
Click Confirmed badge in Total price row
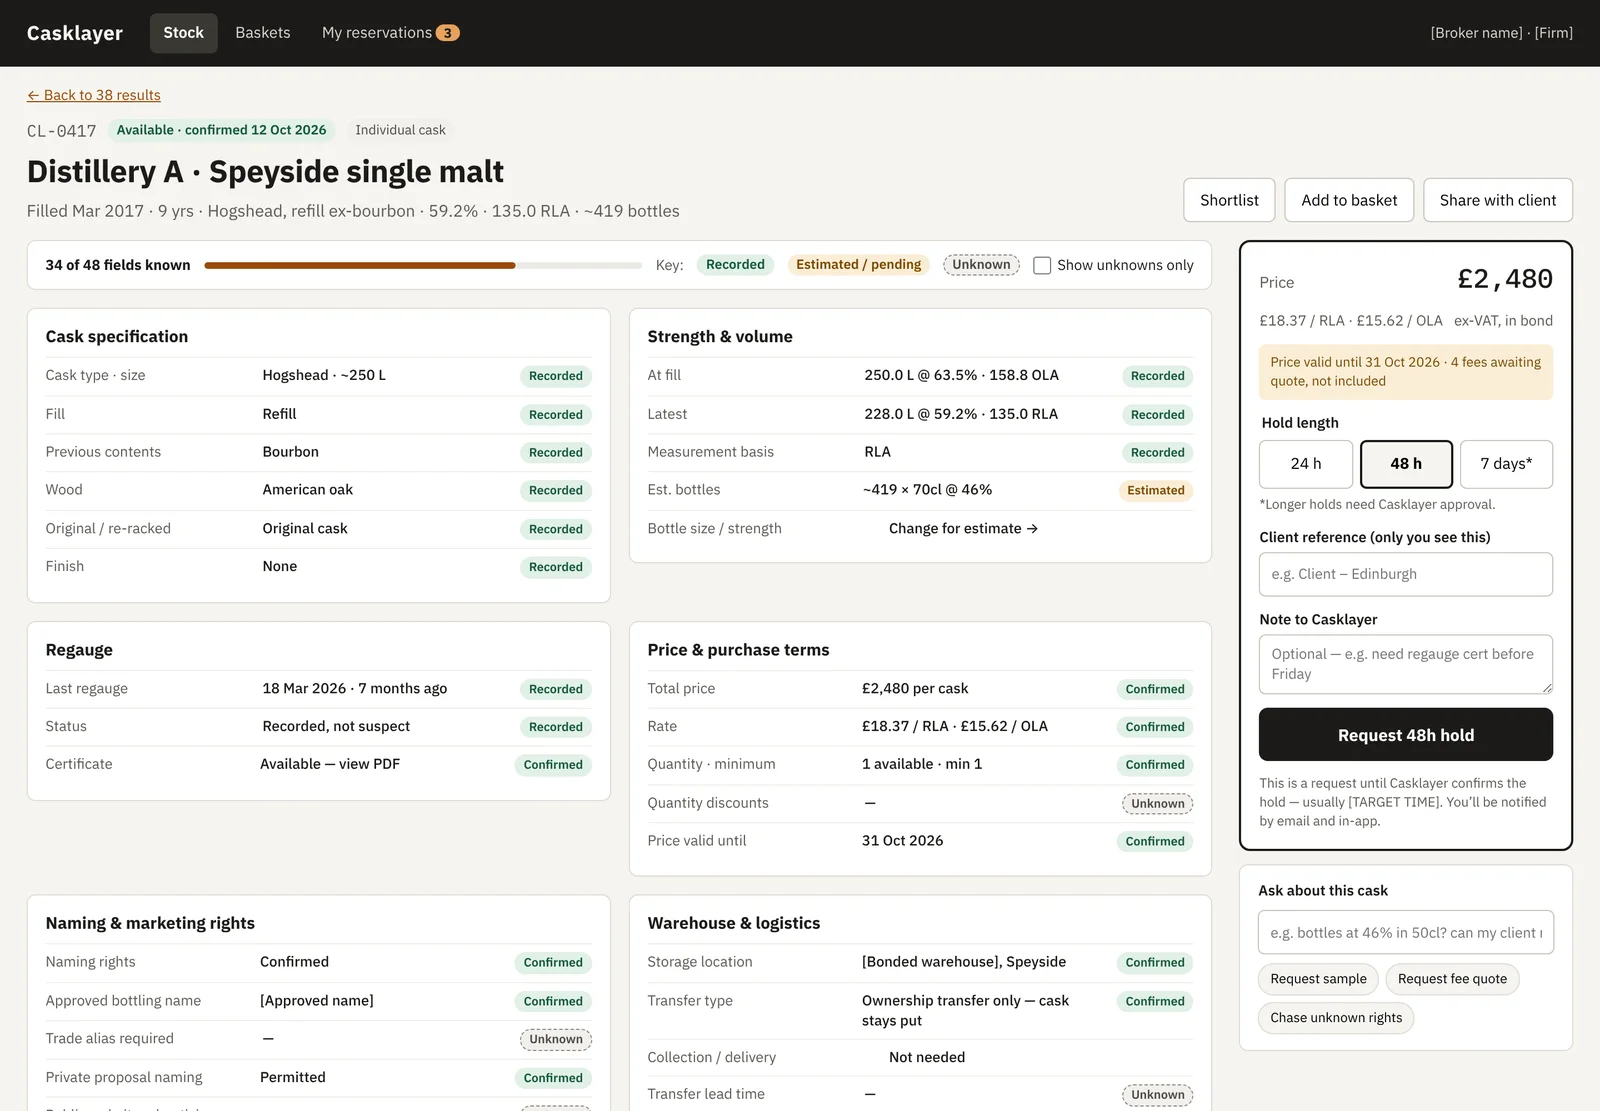click(x=1155, y=690)
